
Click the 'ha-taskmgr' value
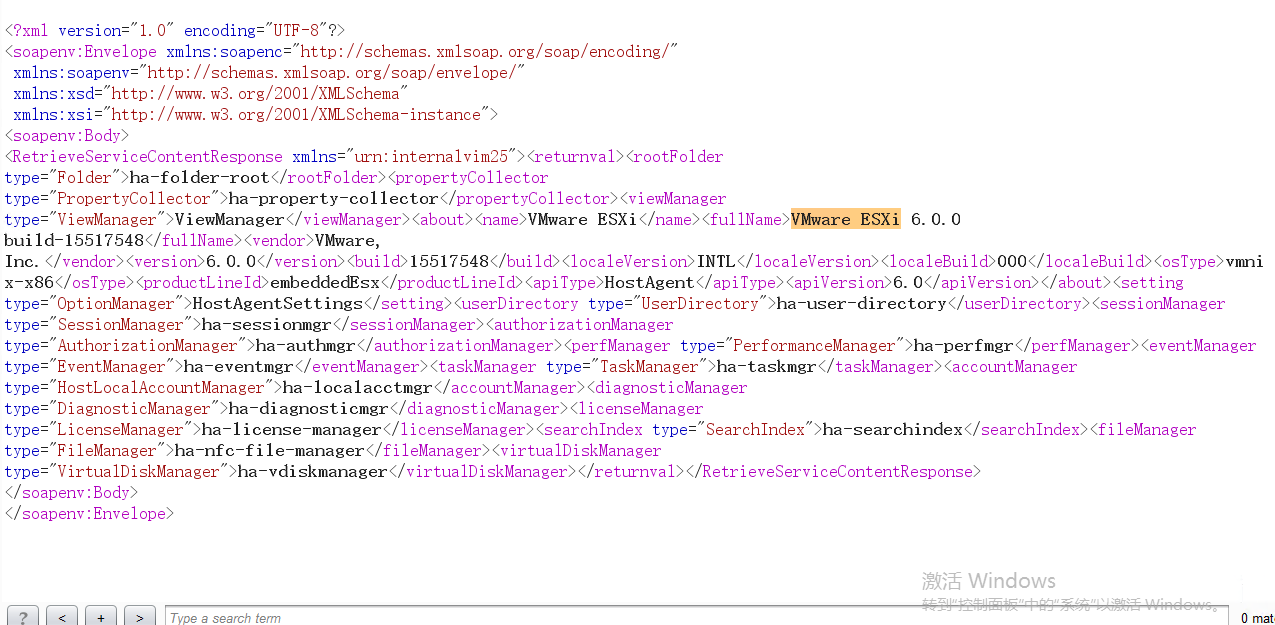point(767,366)
